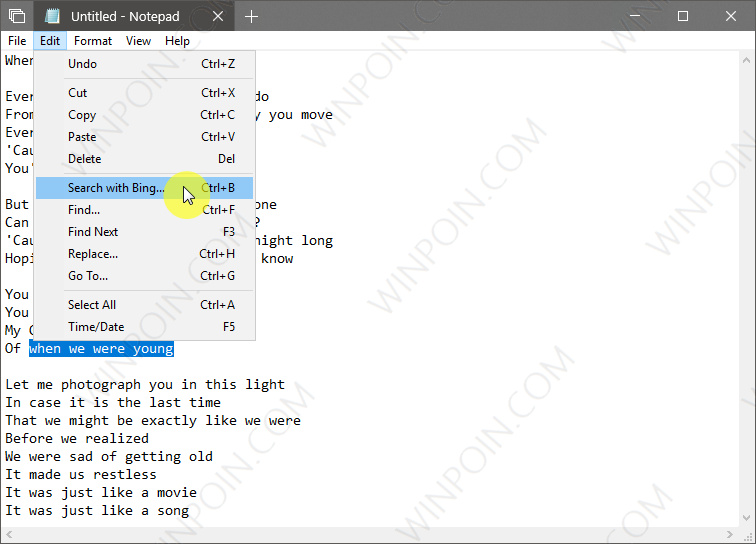Click line 'That we might be exactly like we were'
The width and height of the screenshot is (756, 544).
pyautogui.click(x=153, y=421)
